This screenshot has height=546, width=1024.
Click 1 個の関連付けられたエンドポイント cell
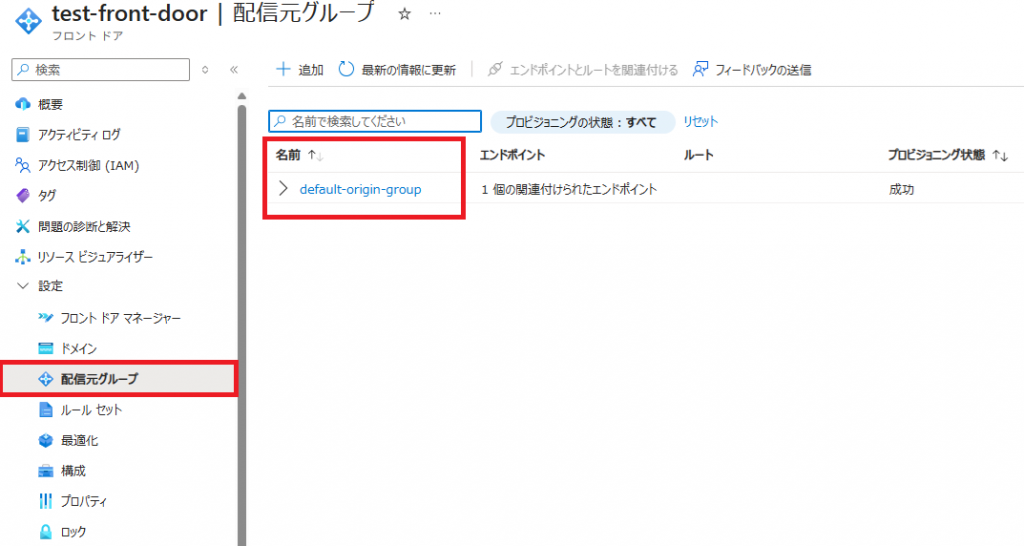(x=569, y=189)
